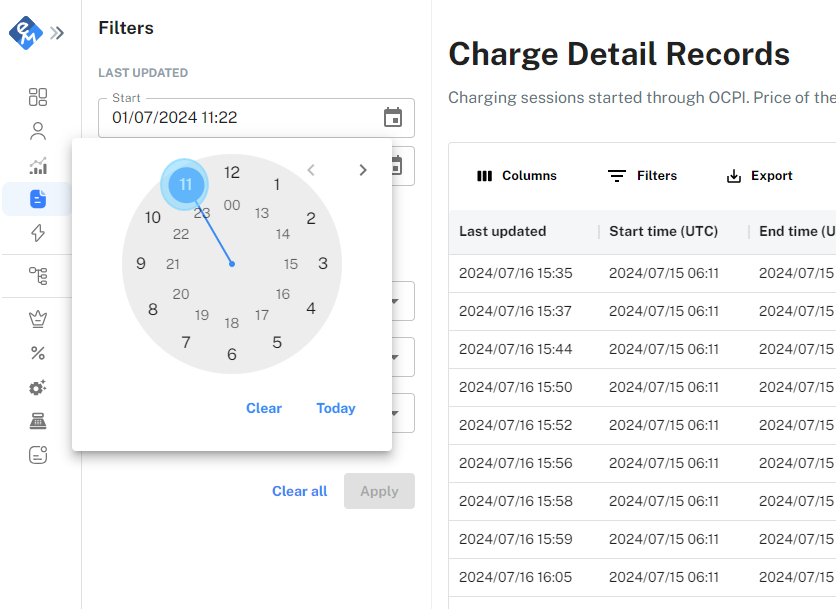The image size is (836, 609).
Task: Click the Start date input field
Action: point(240,118)
